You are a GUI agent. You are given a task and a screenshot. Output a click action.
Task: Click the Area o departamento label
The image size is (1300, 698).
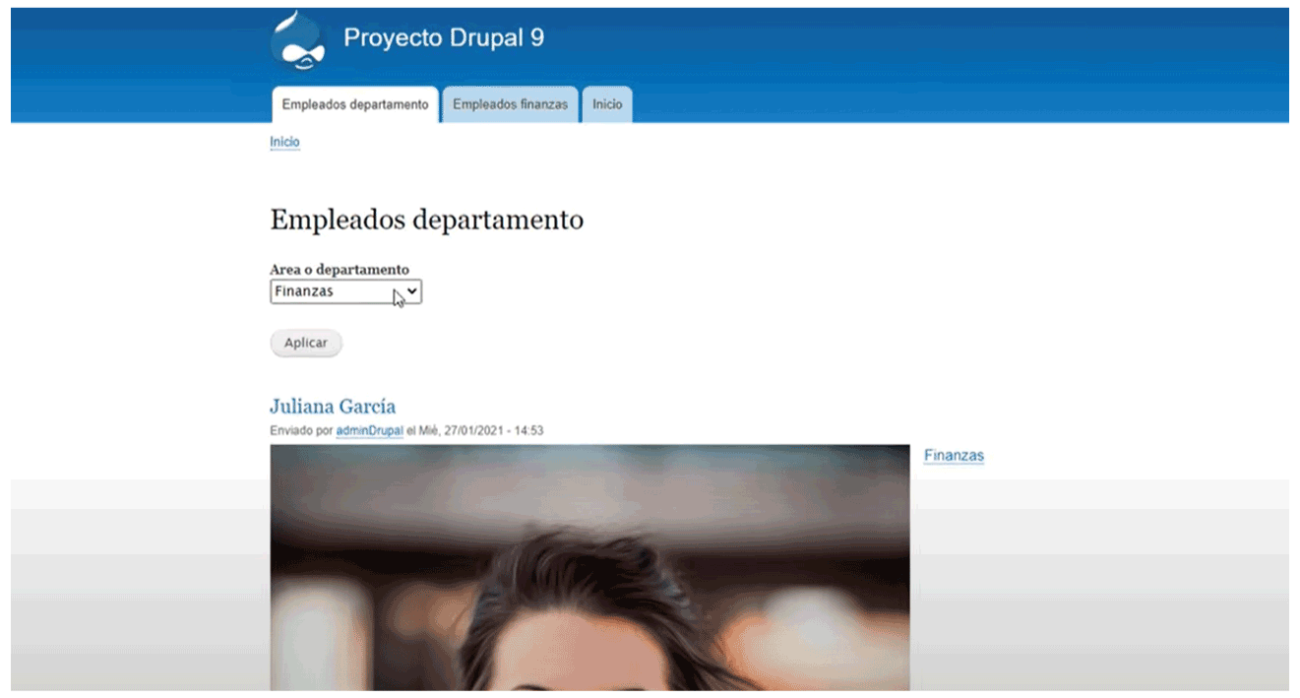pyautogui.click(x=339, y=270)
